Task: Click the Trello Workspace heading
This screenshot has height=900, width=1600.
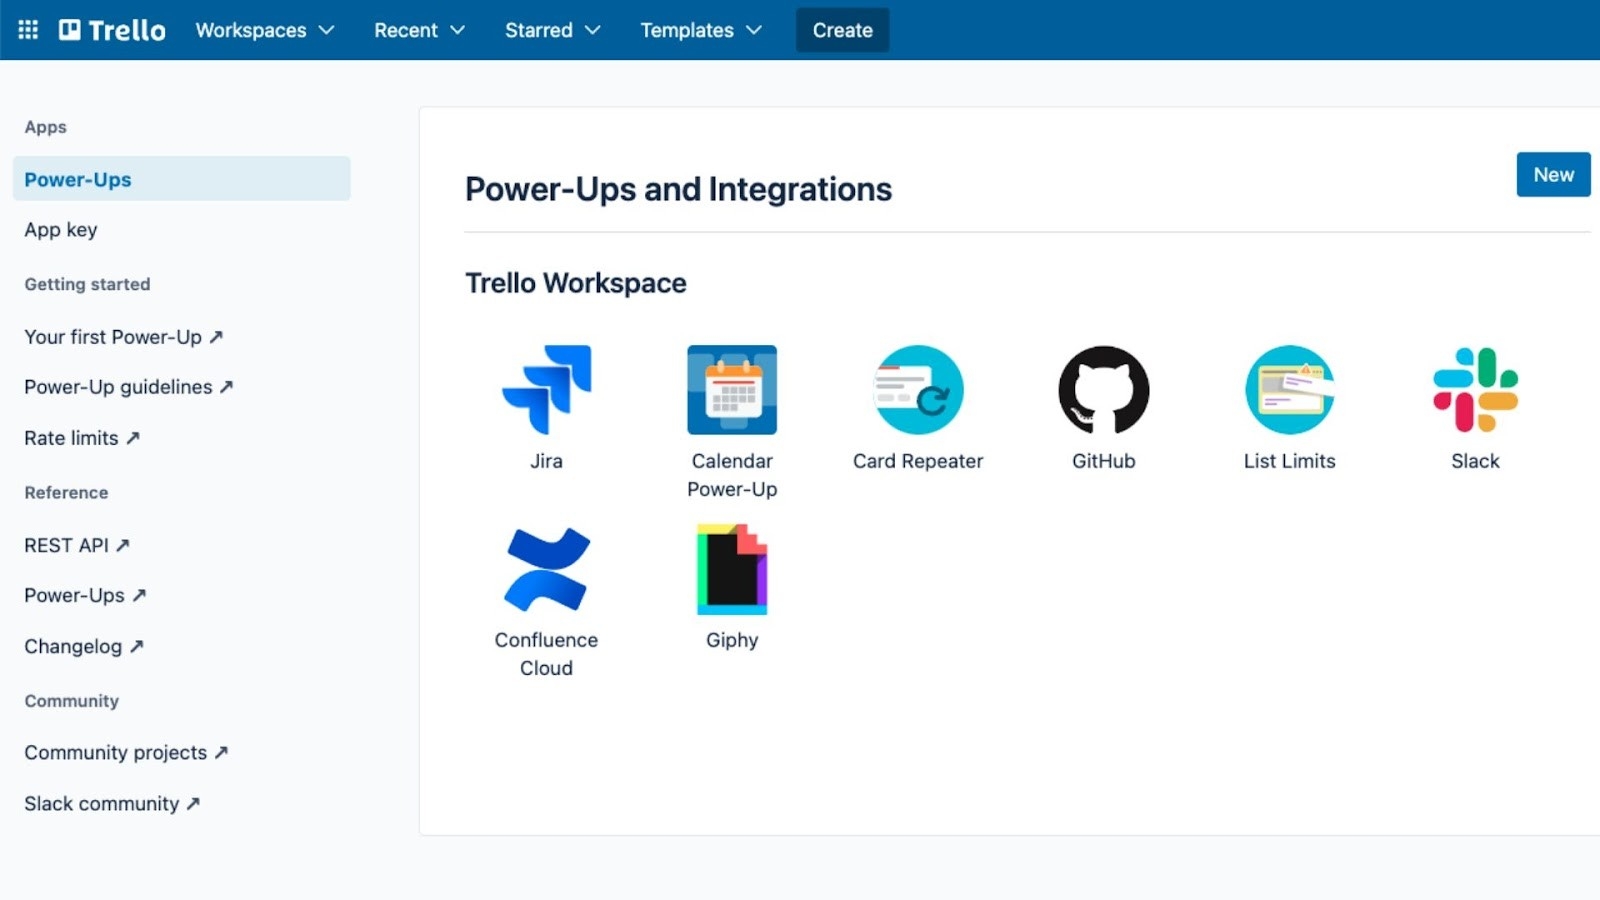Action: 576,283
